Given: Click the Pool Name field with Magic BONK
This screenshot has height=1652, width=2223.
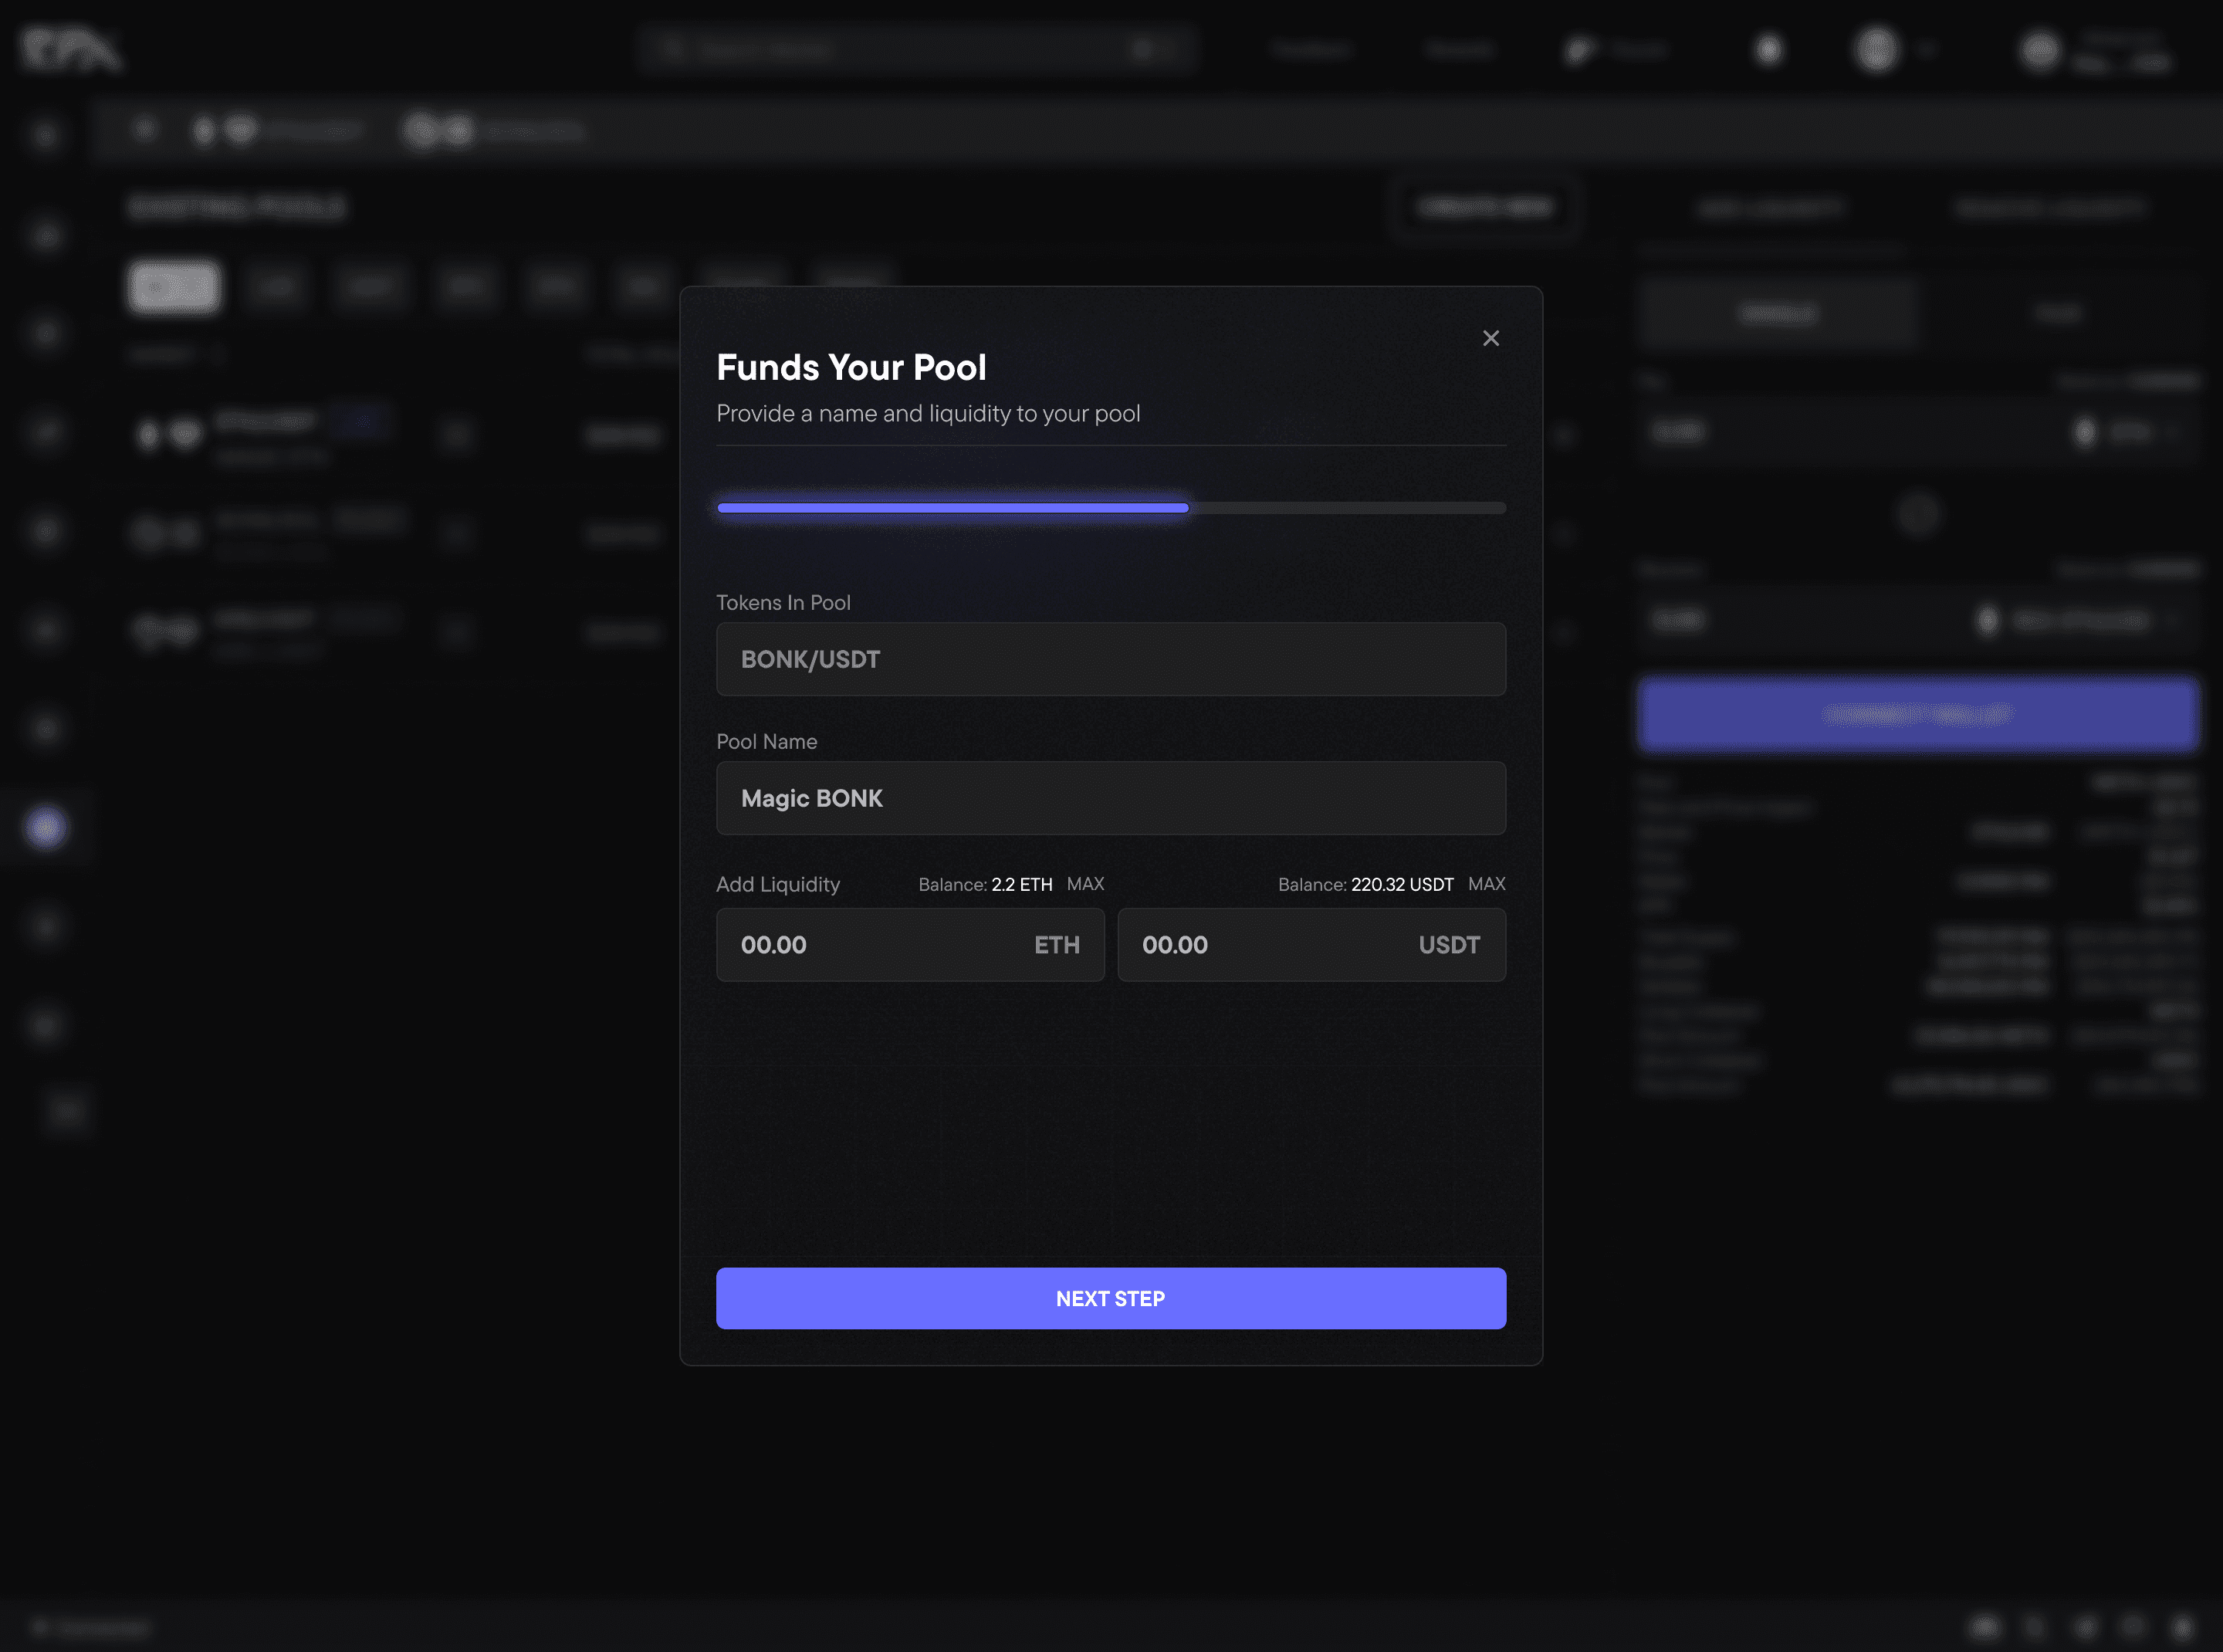Looking at the screenshot, I should [1110, 798].
